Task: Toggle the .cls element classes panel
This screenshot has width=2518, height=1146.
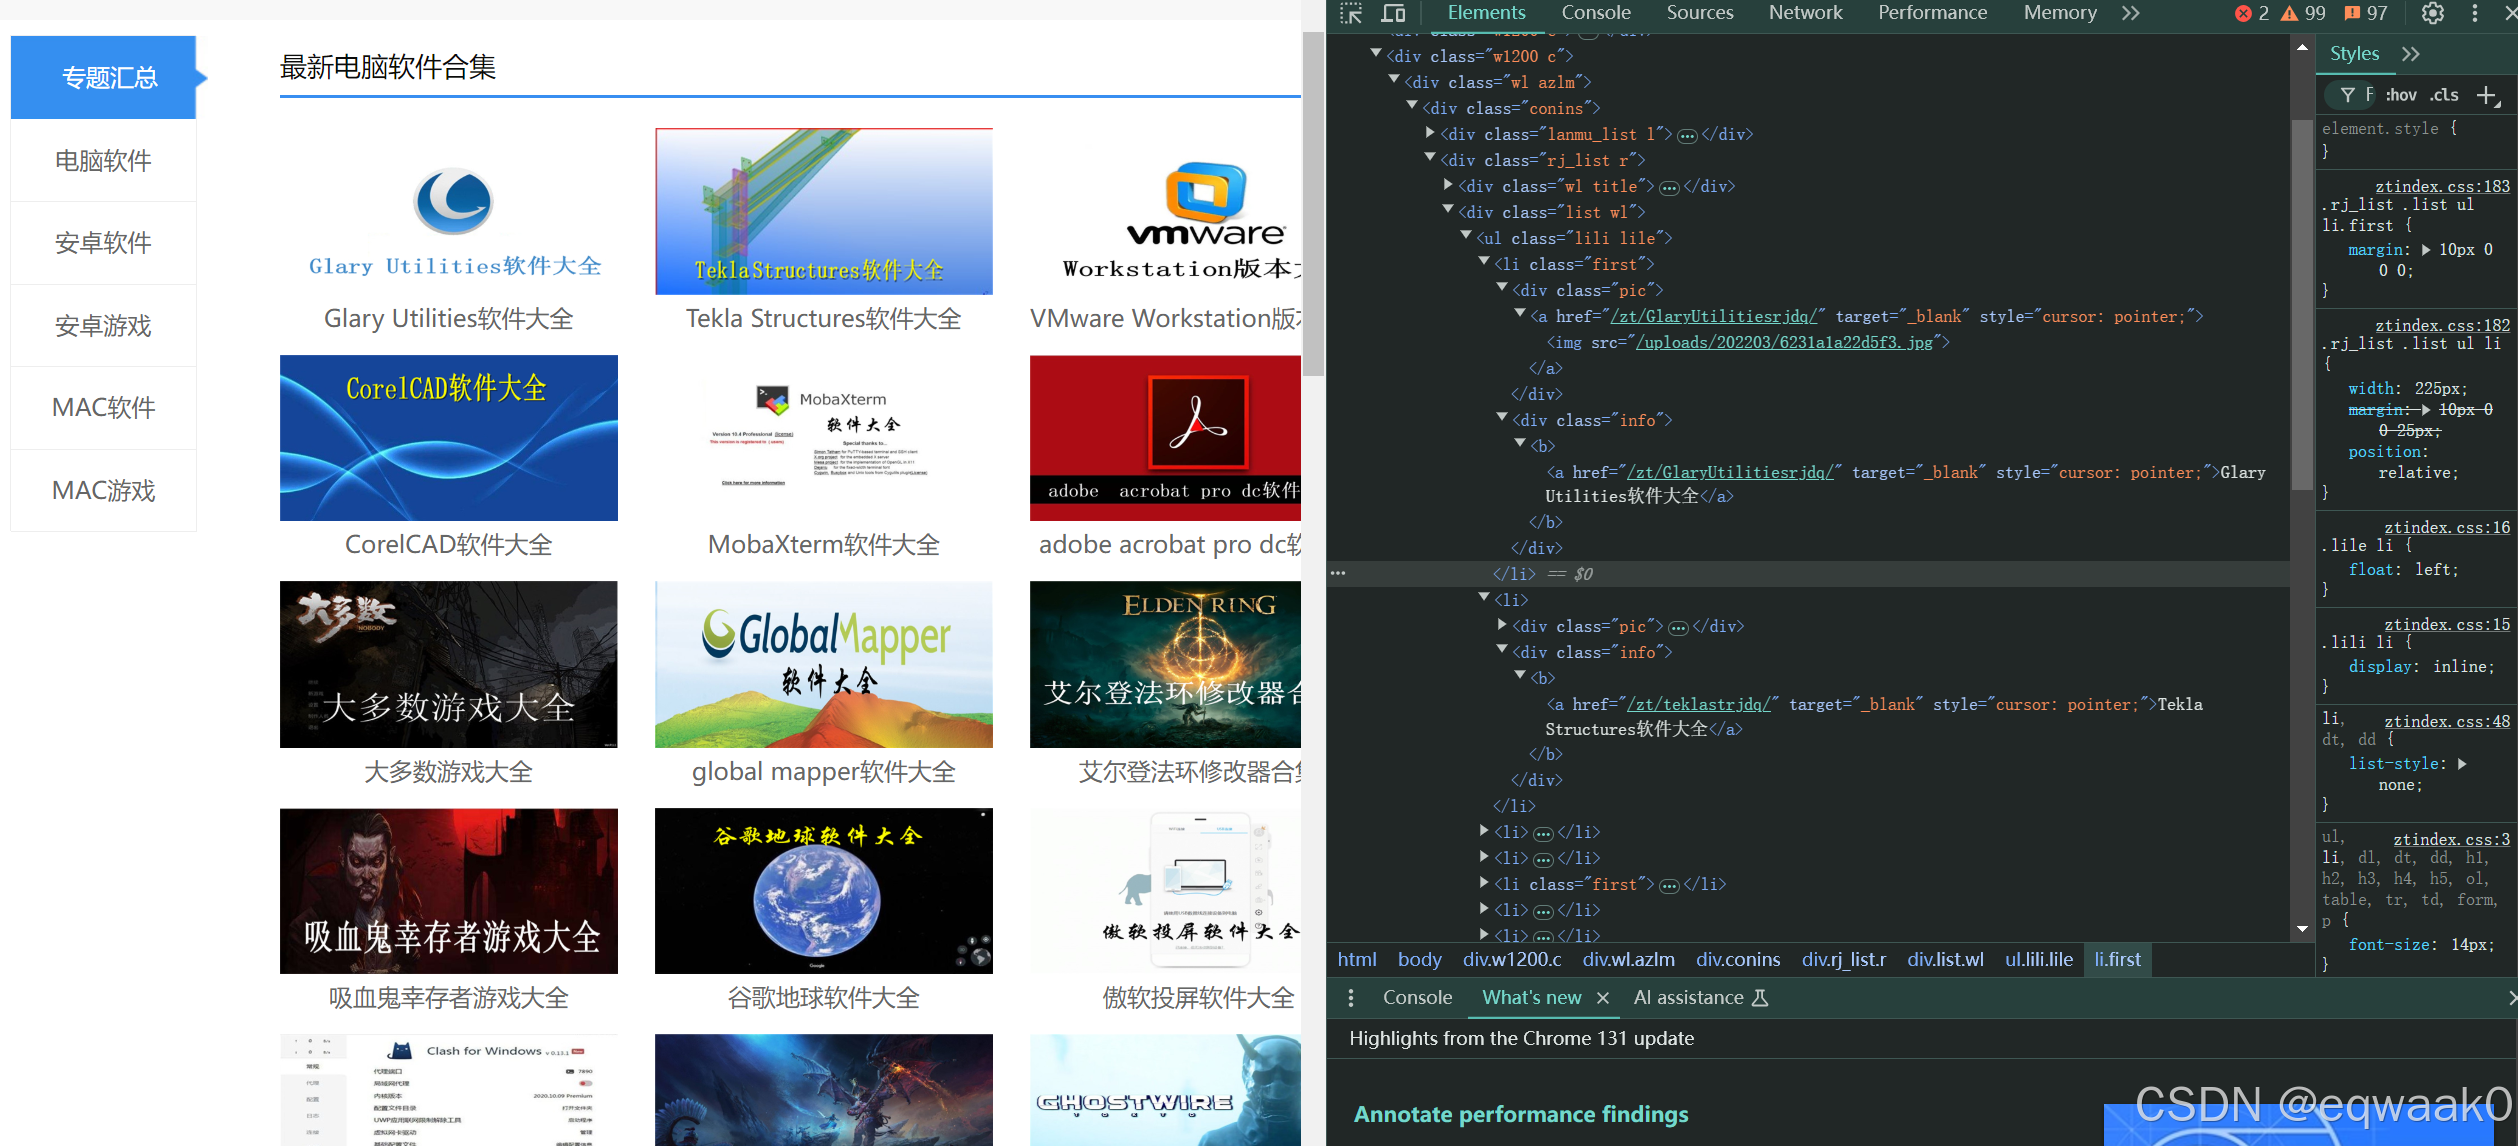Action: (2445, 95)
